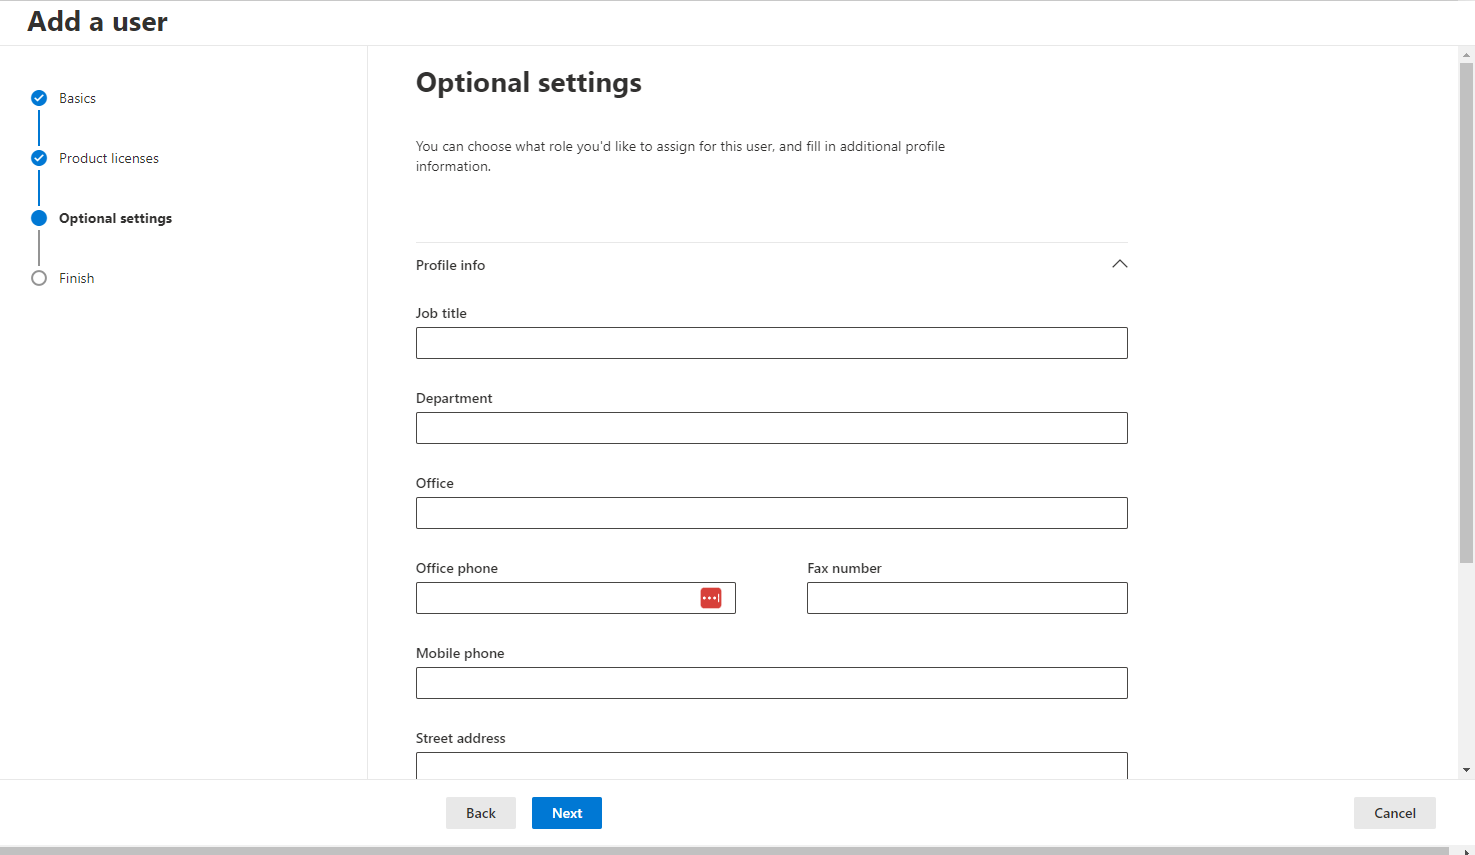The height and width of the screenshot is (855, 1475).
Task: Click the Basics step checkmark icon
Action: [x=39, y=98]
